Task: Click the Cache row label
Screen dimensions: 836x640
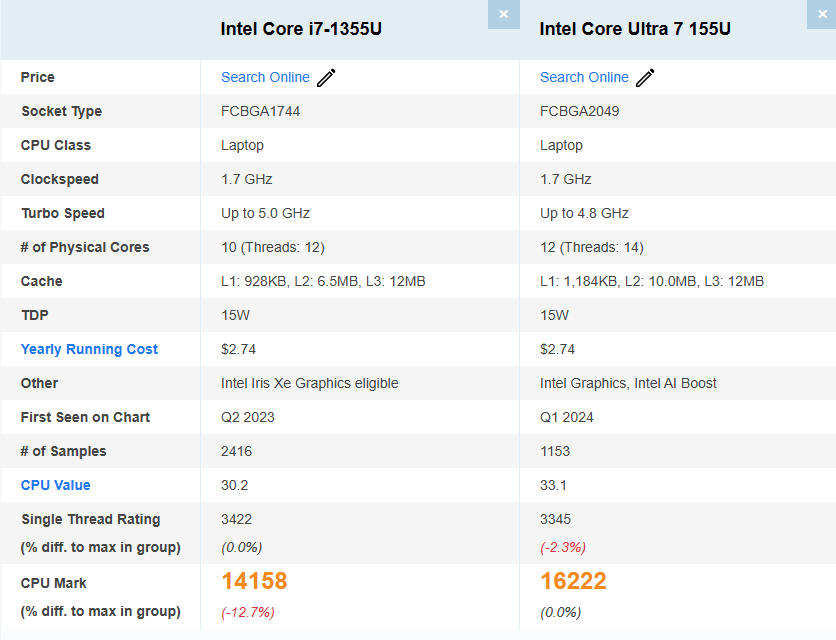Action: coord(41,281)
